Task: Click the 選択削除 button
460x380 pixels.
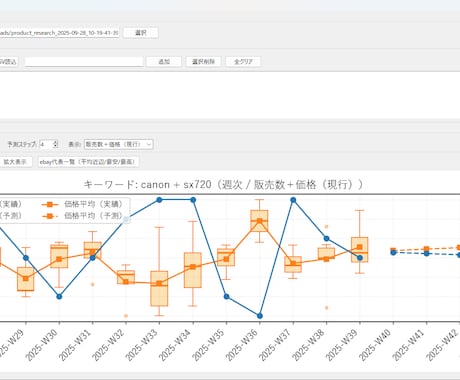Action: click(x=203, y=62)
